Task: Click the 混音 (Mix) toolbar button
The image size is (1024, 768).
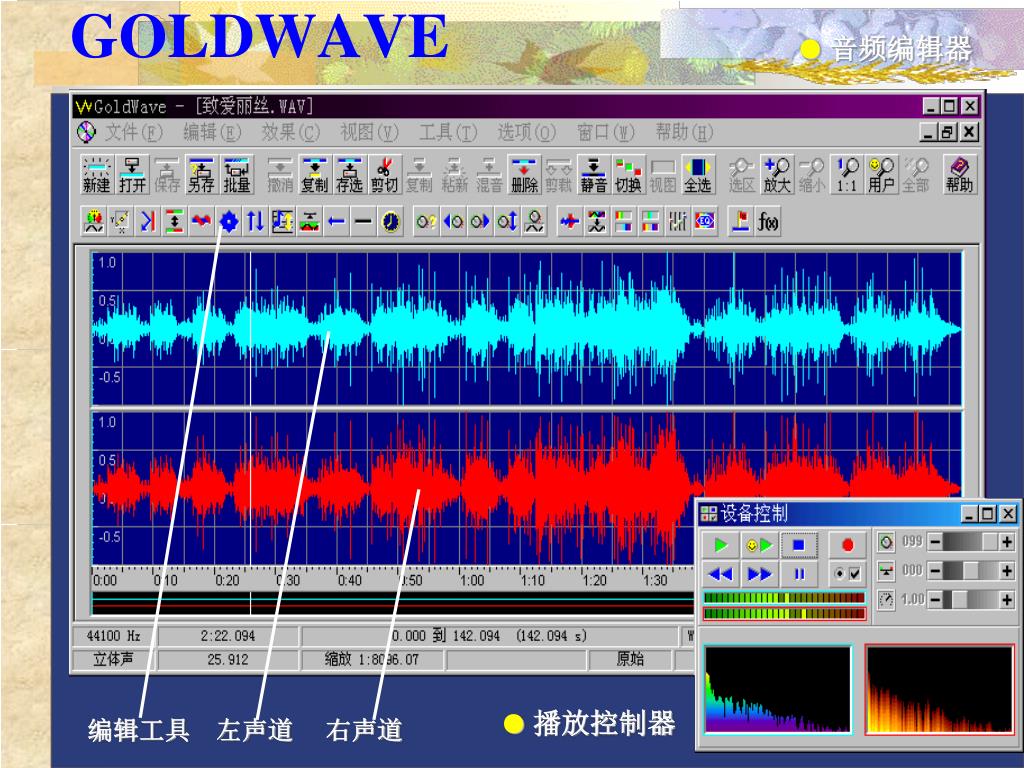Action: [x=489, y=174]
